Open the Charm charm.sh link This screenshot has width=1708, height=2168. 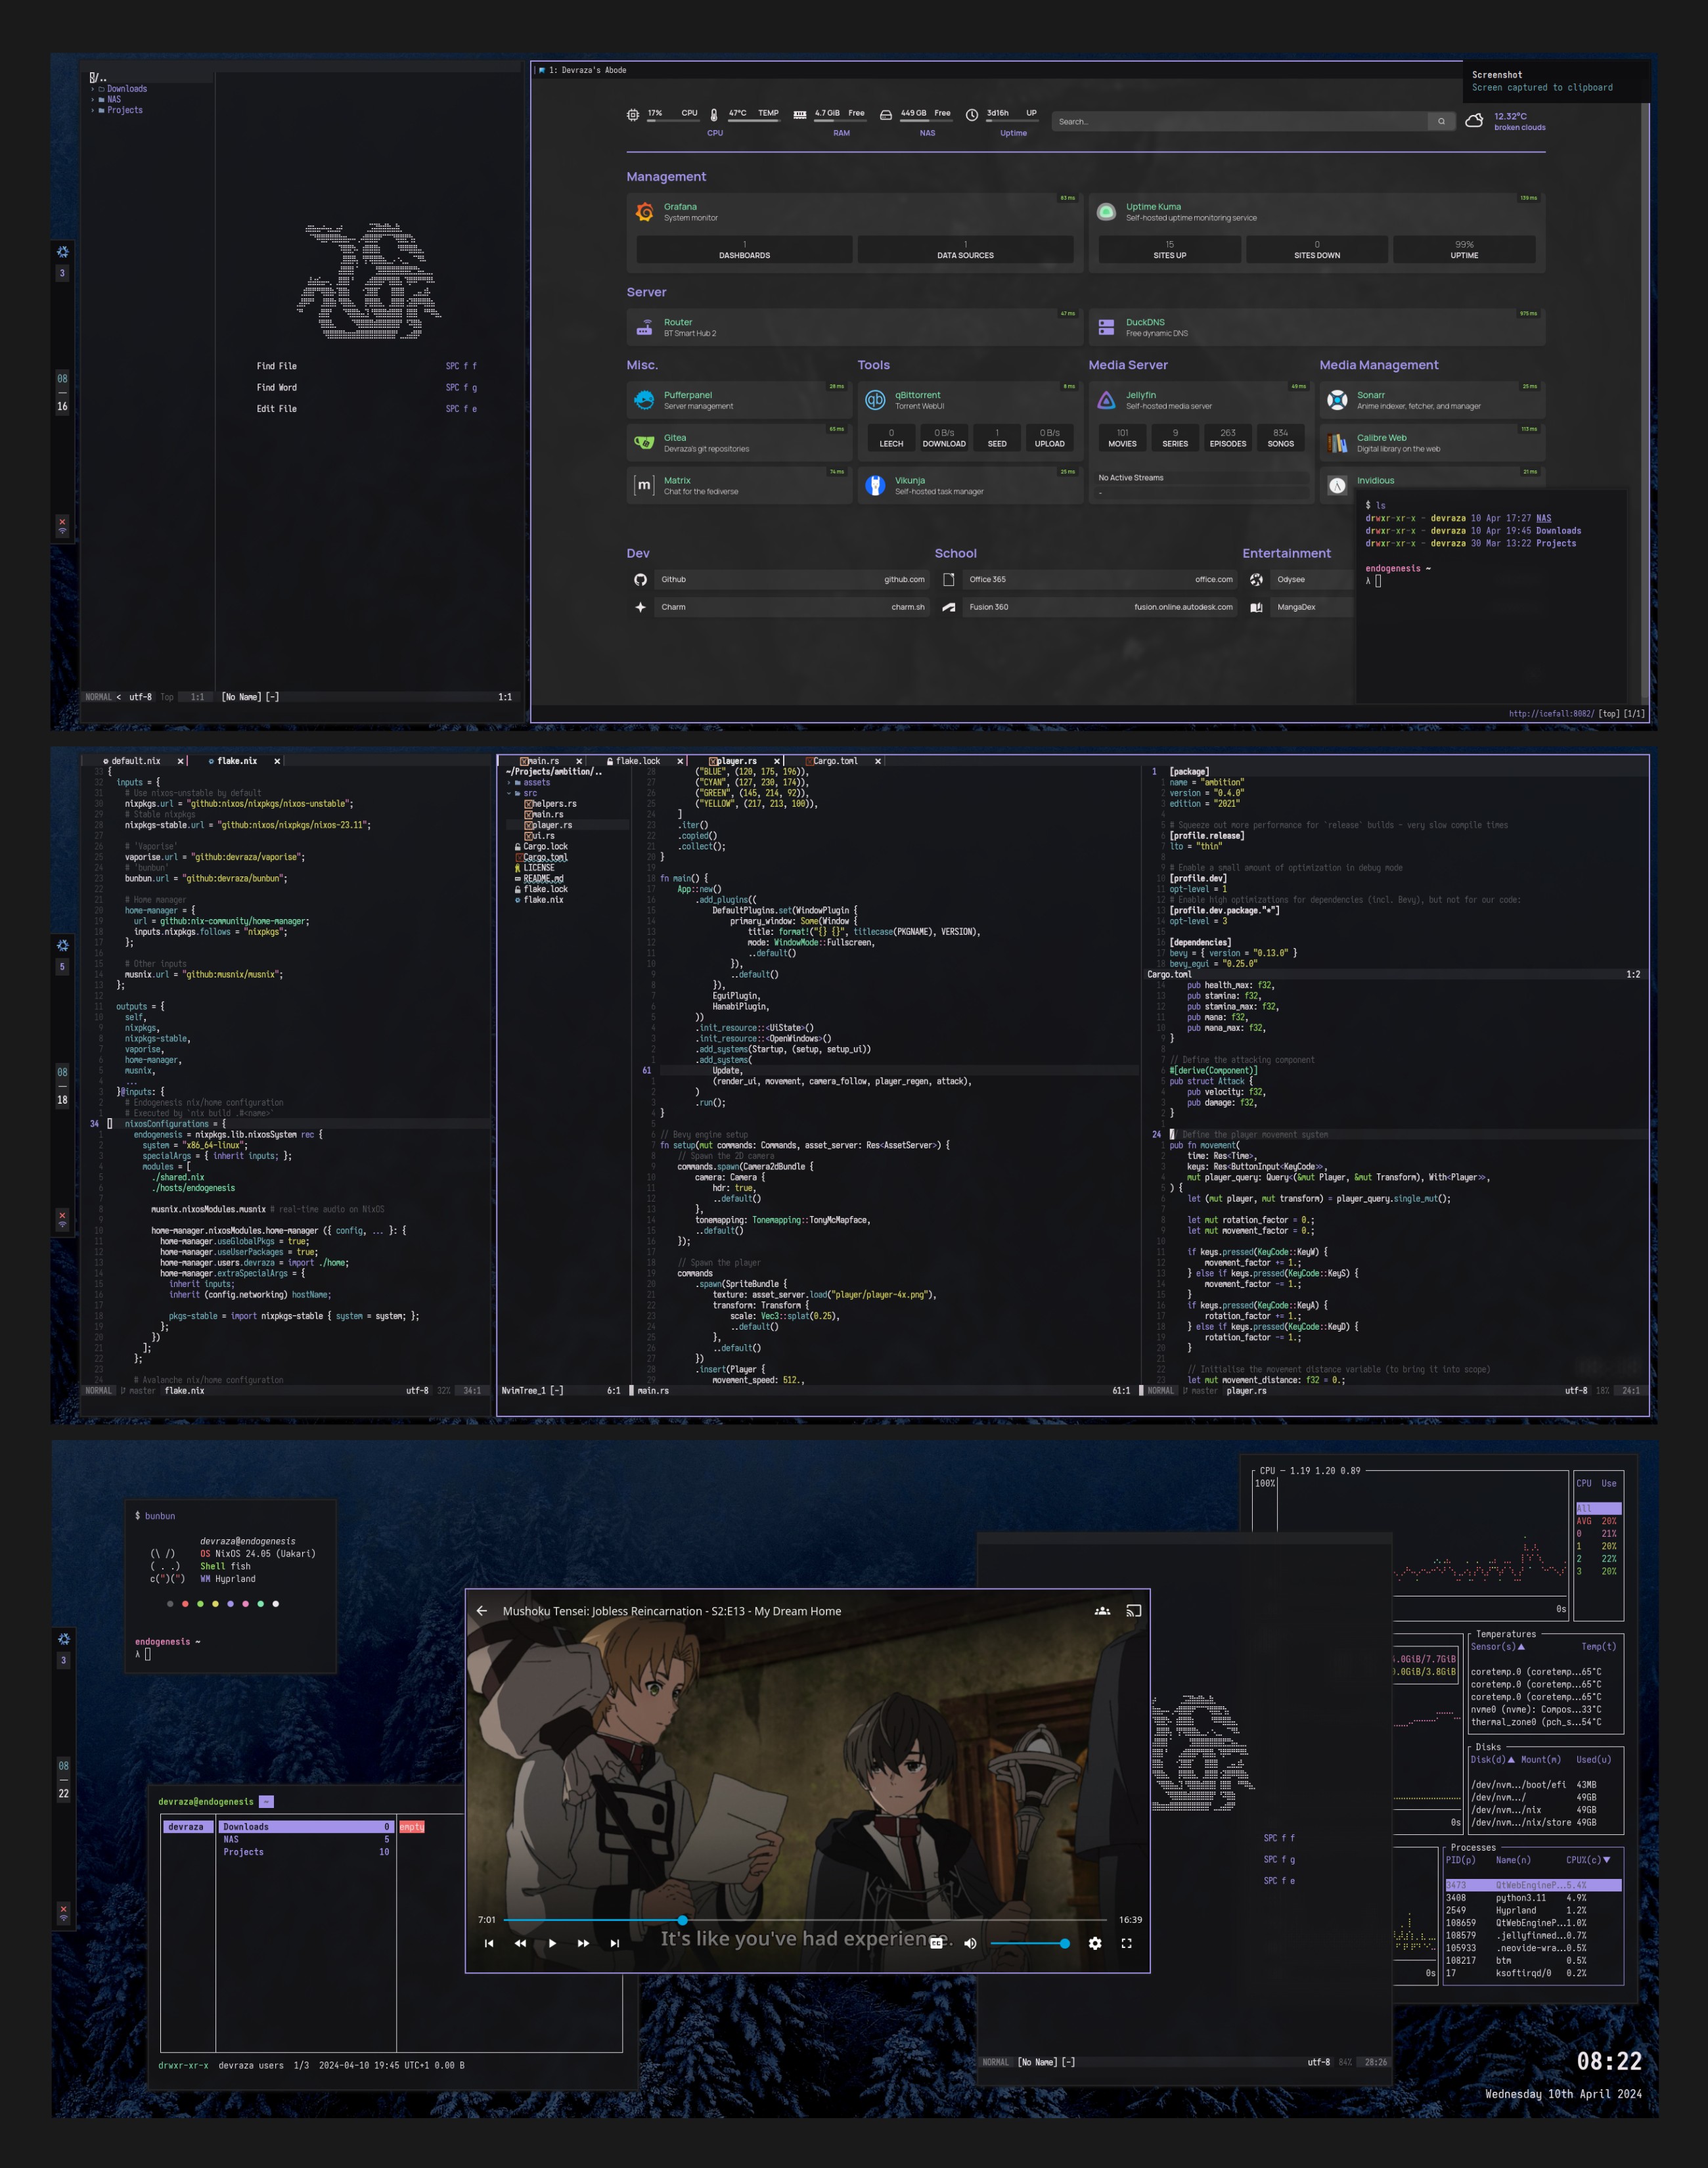click(792, 607)
